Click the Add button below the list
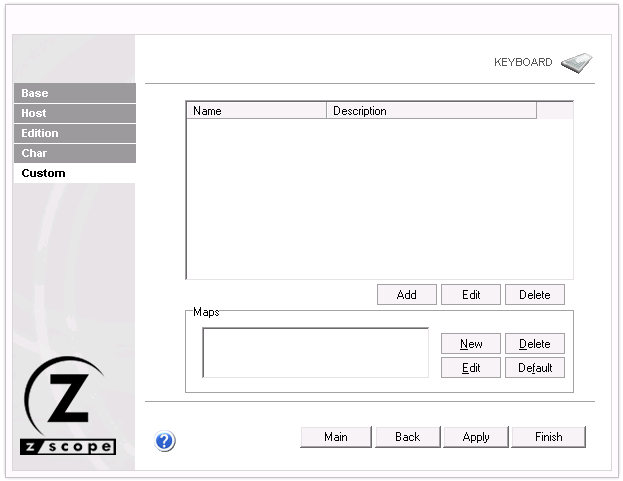Viewport: 623px width, 481px height. click(406, 295)
